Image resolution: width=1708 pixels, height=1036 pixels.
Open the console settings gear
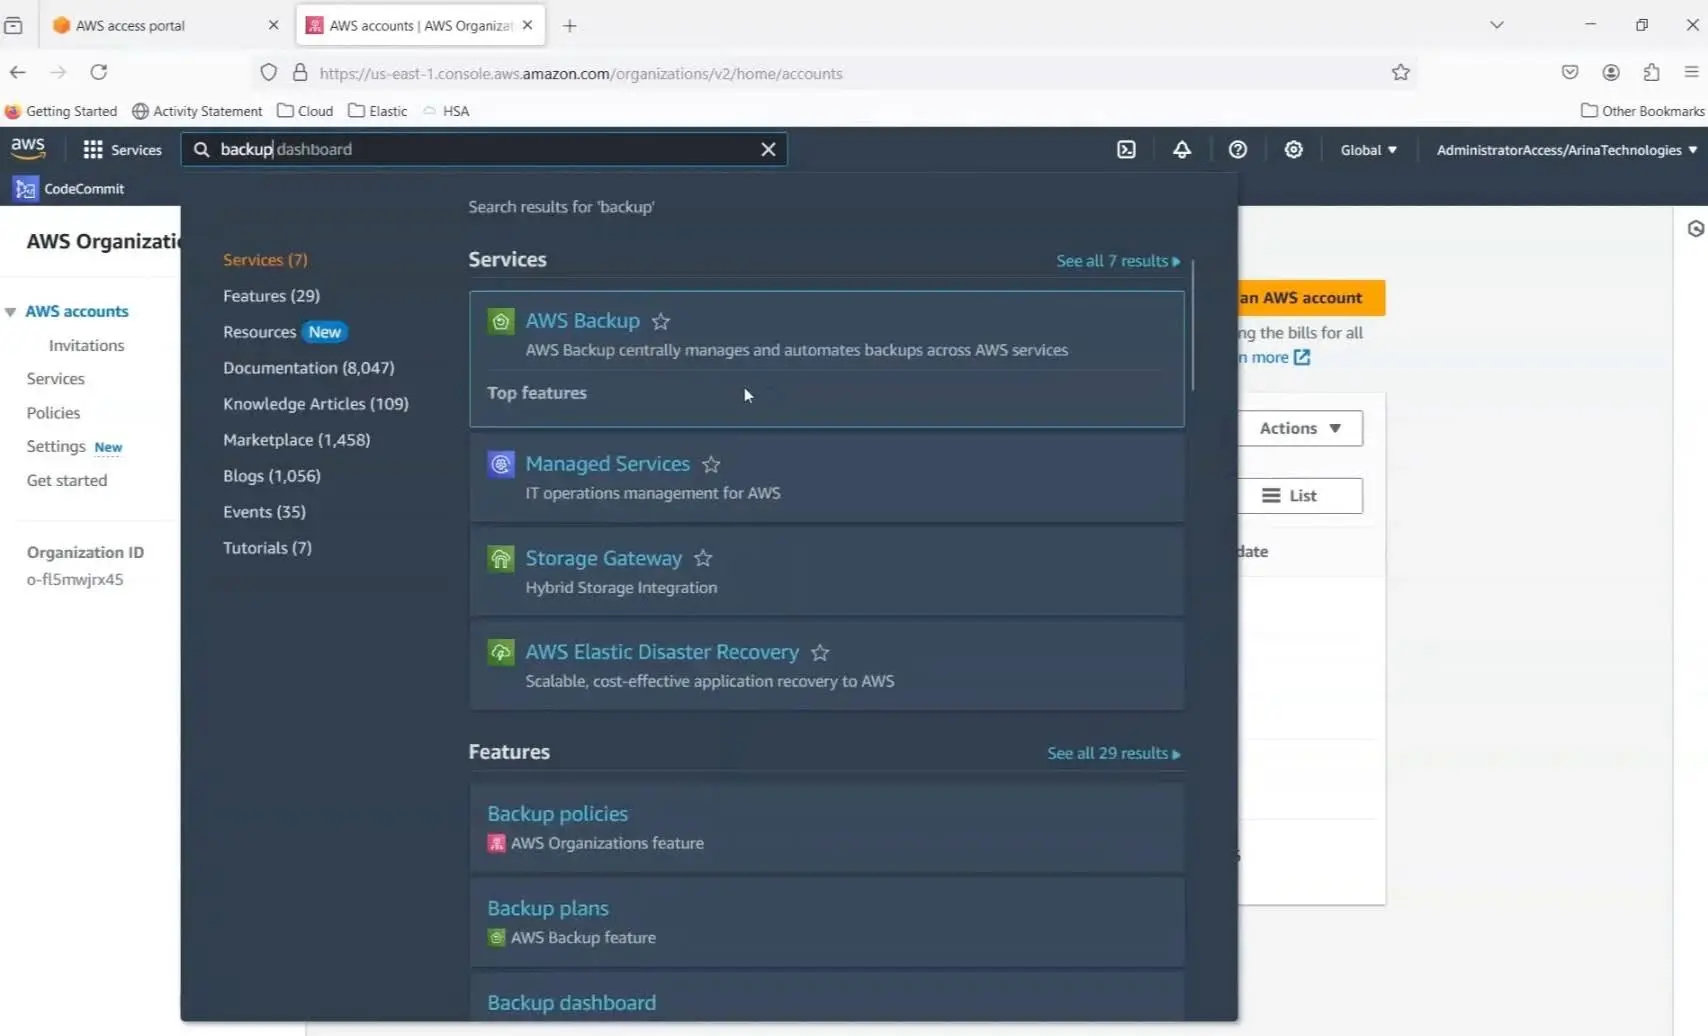pos(1293,150)
